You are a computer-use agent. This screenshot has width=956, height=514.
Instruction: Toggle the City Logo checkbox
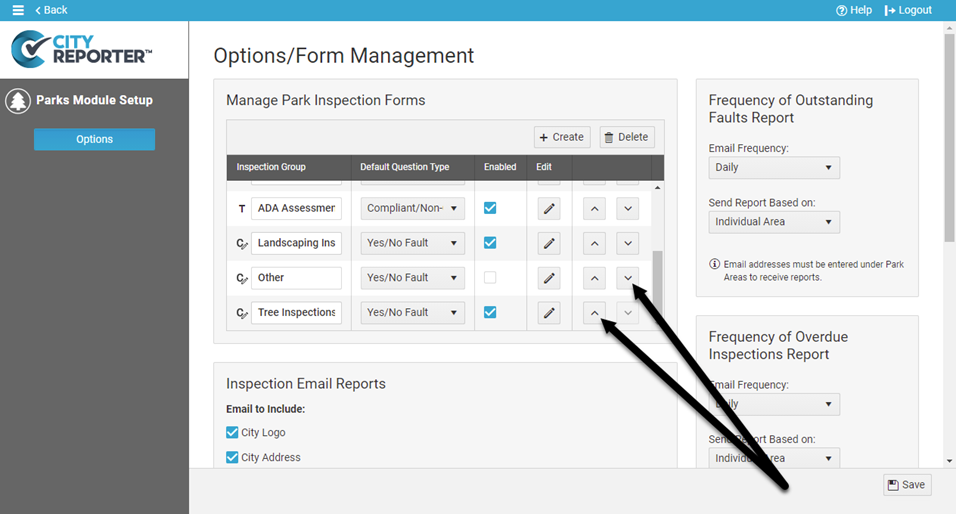coord(232,432)
